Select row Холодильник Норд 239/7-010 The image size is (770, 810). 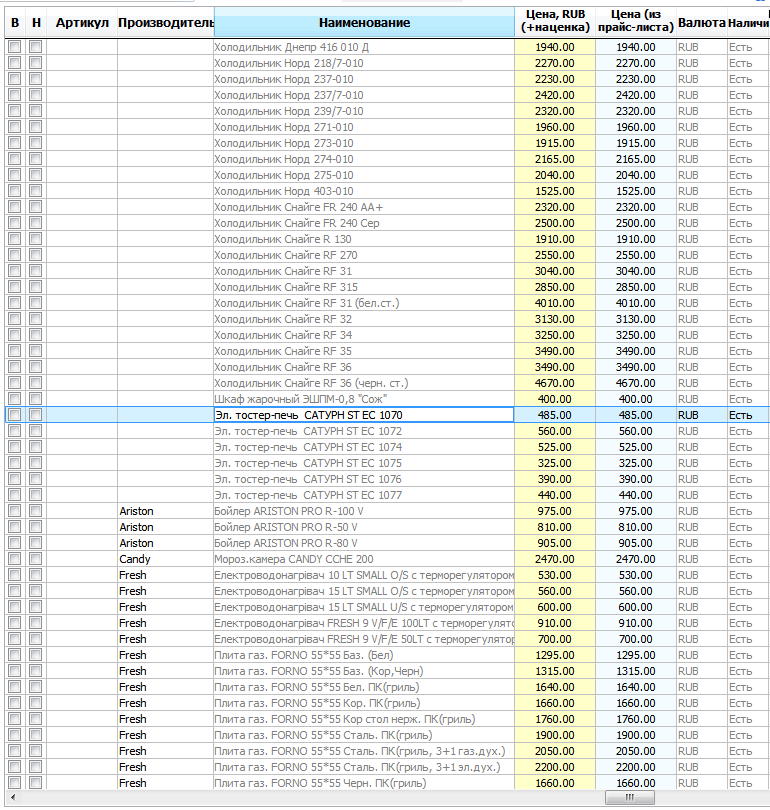pos(387,111)
